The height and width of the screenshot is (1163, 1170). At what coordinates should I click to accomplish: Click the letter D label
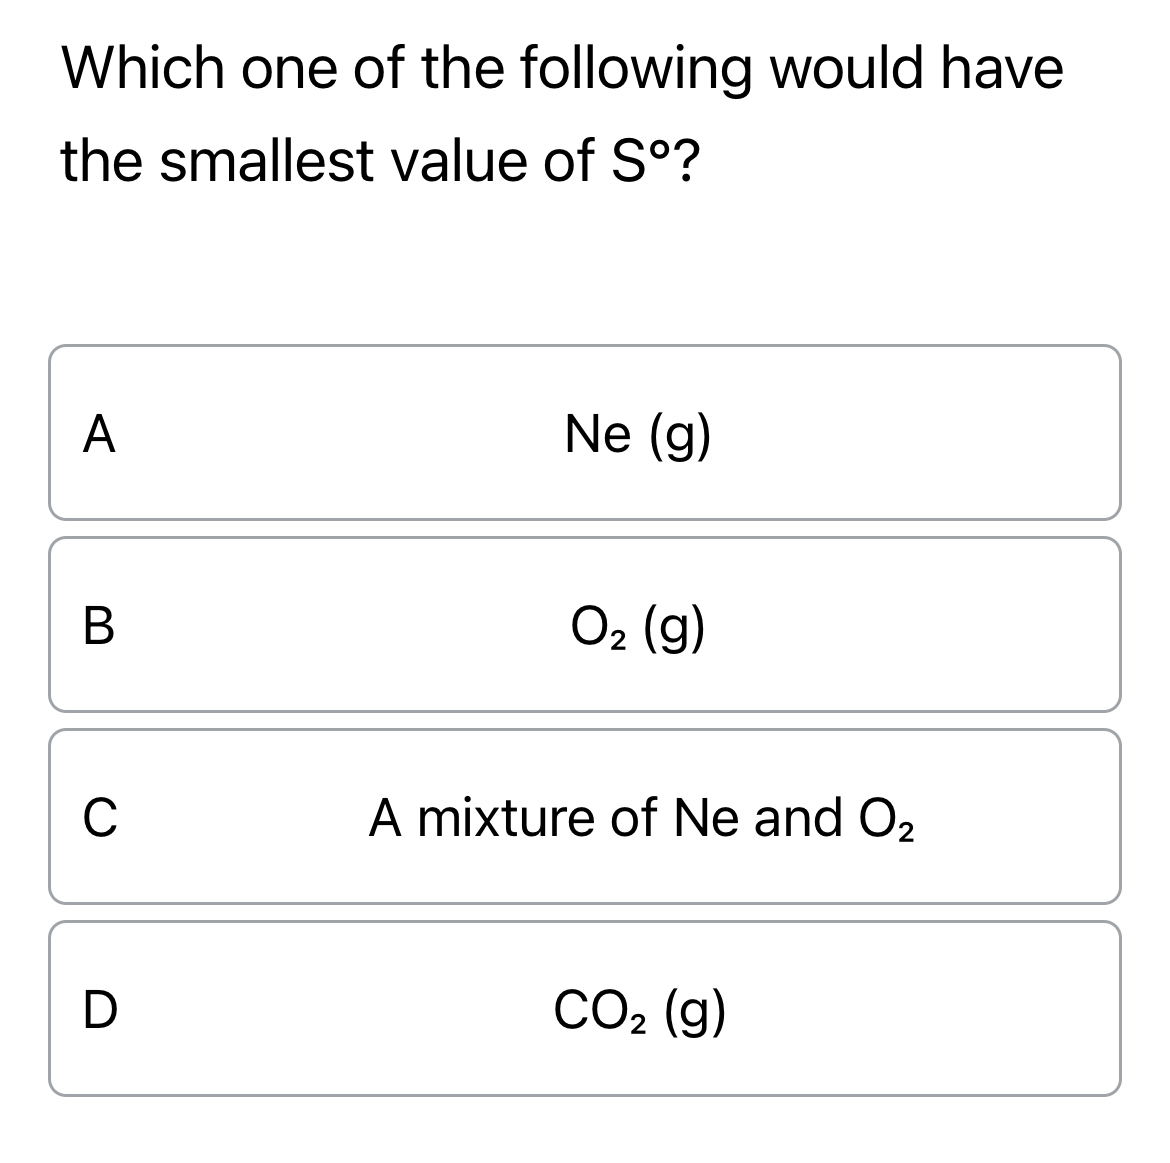(x=100, y=1010)
